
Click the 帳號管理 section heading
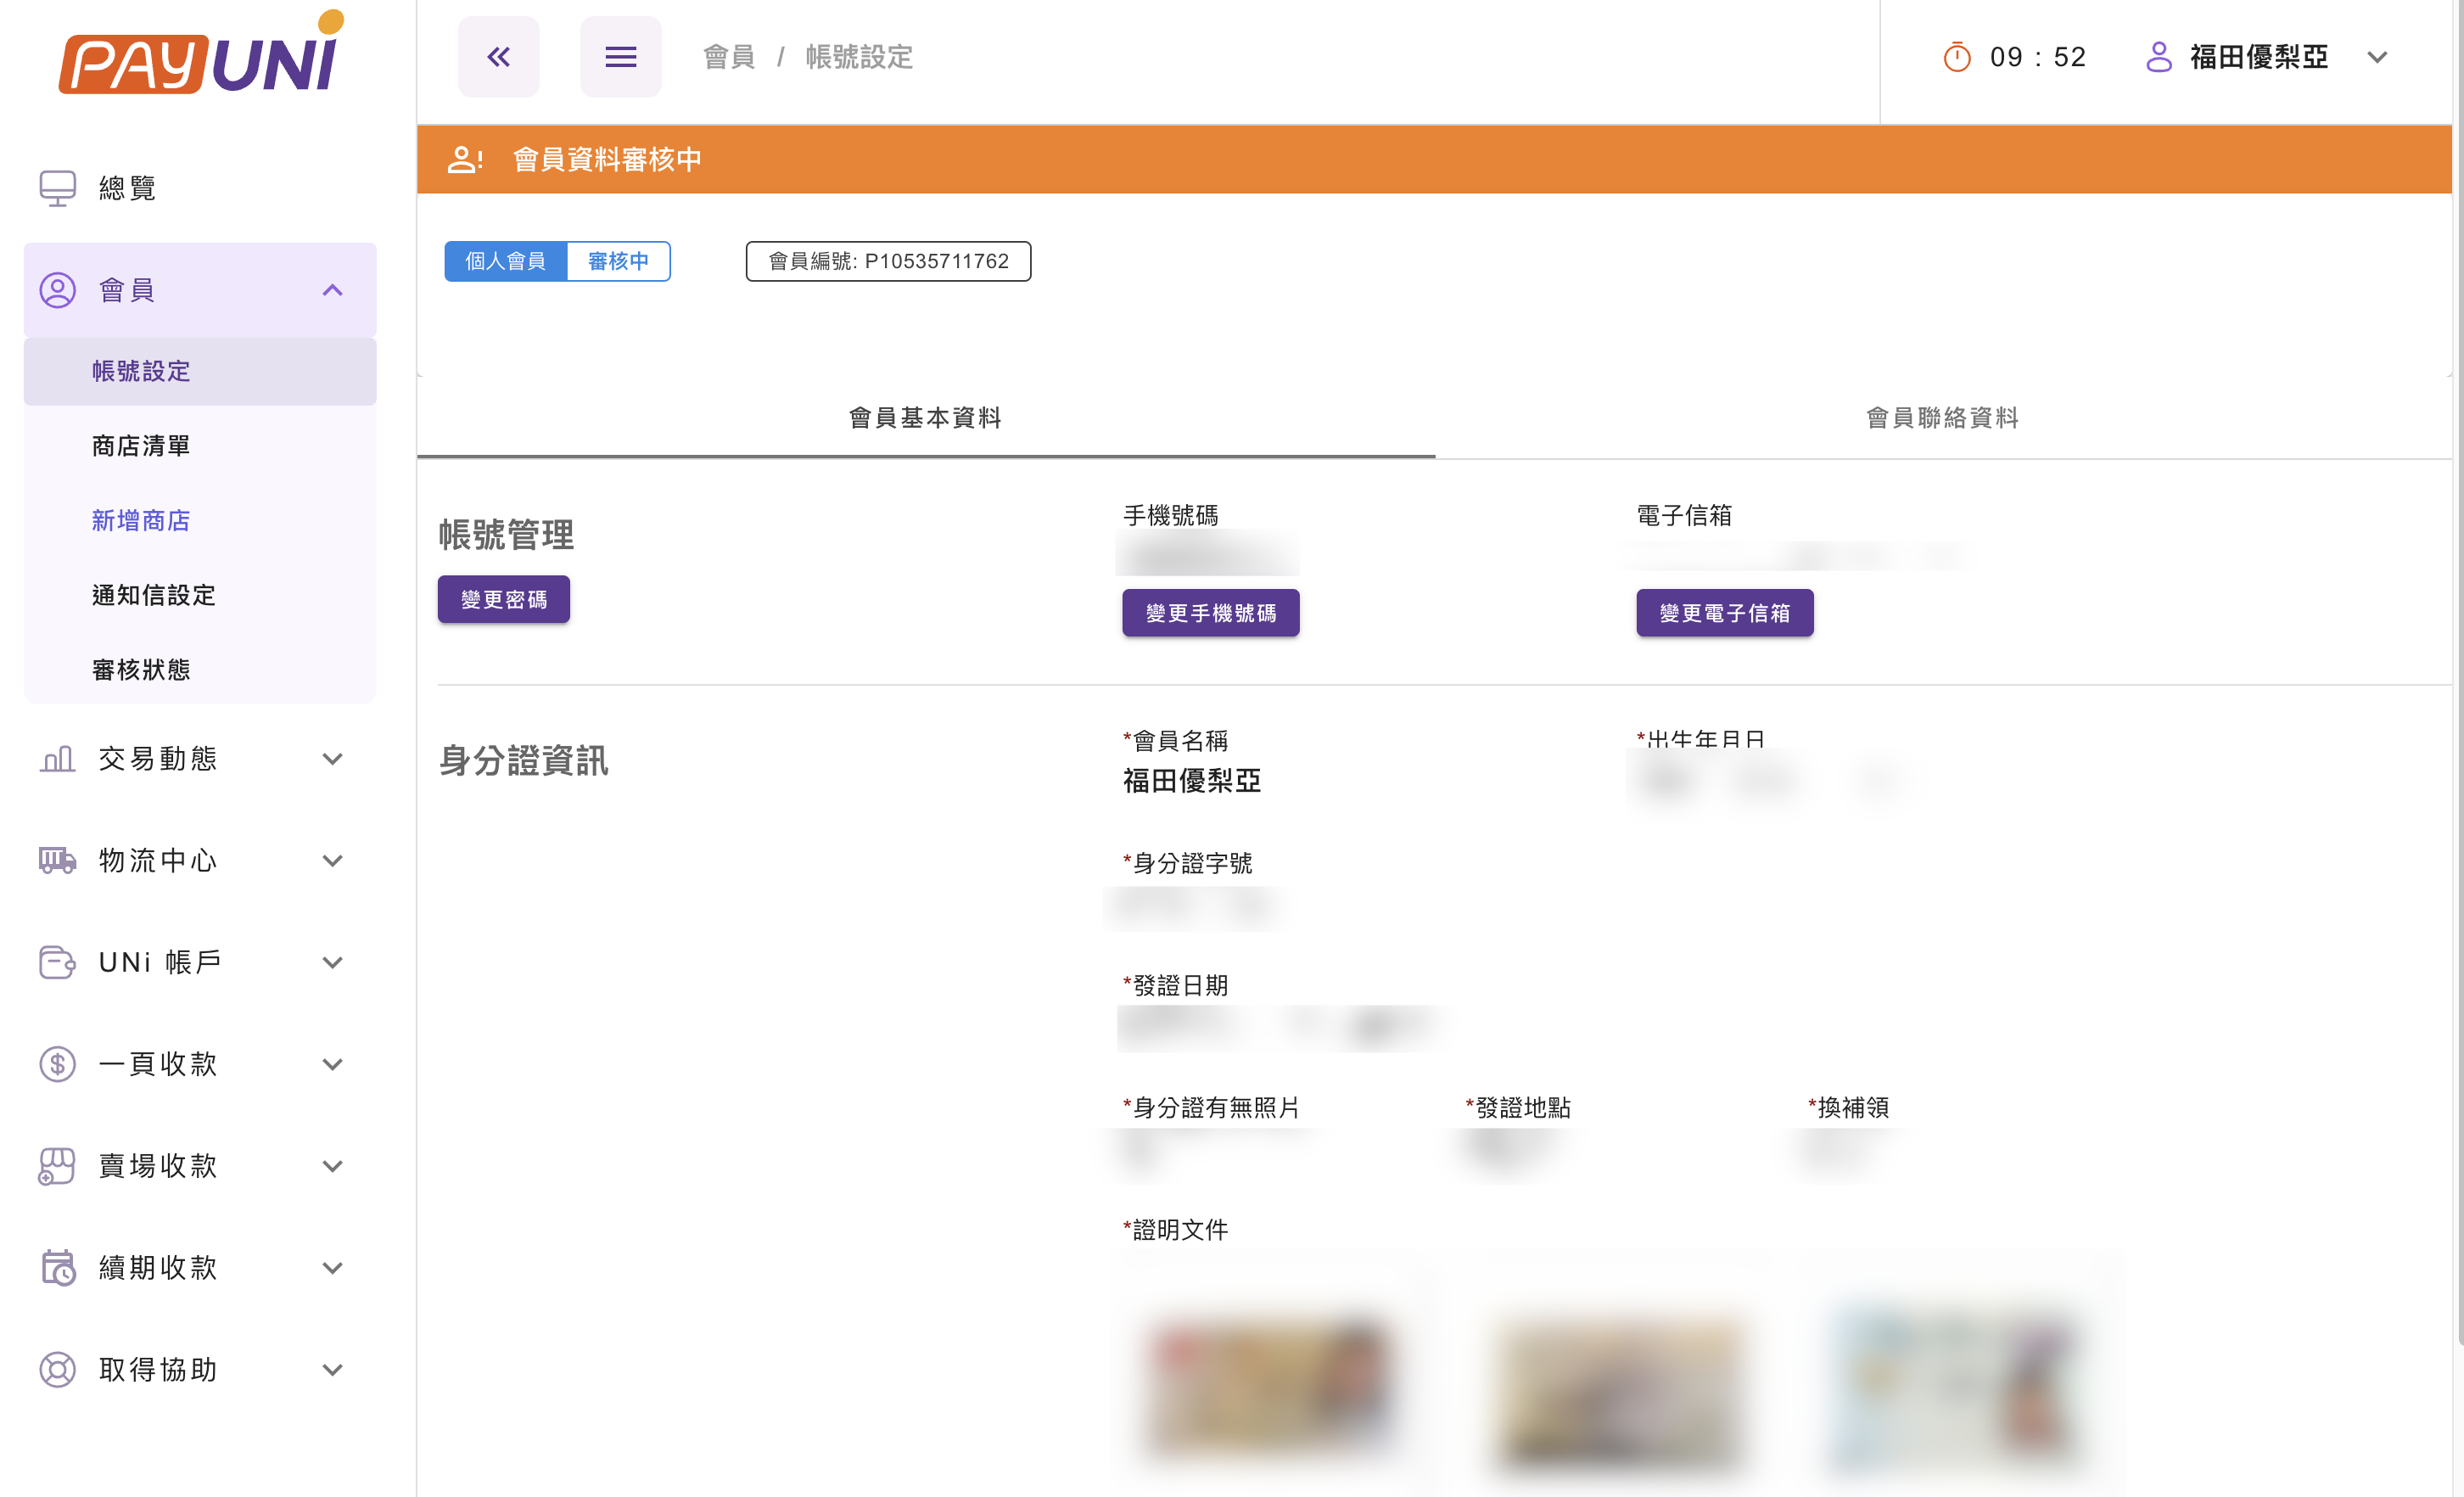(506, 534)
